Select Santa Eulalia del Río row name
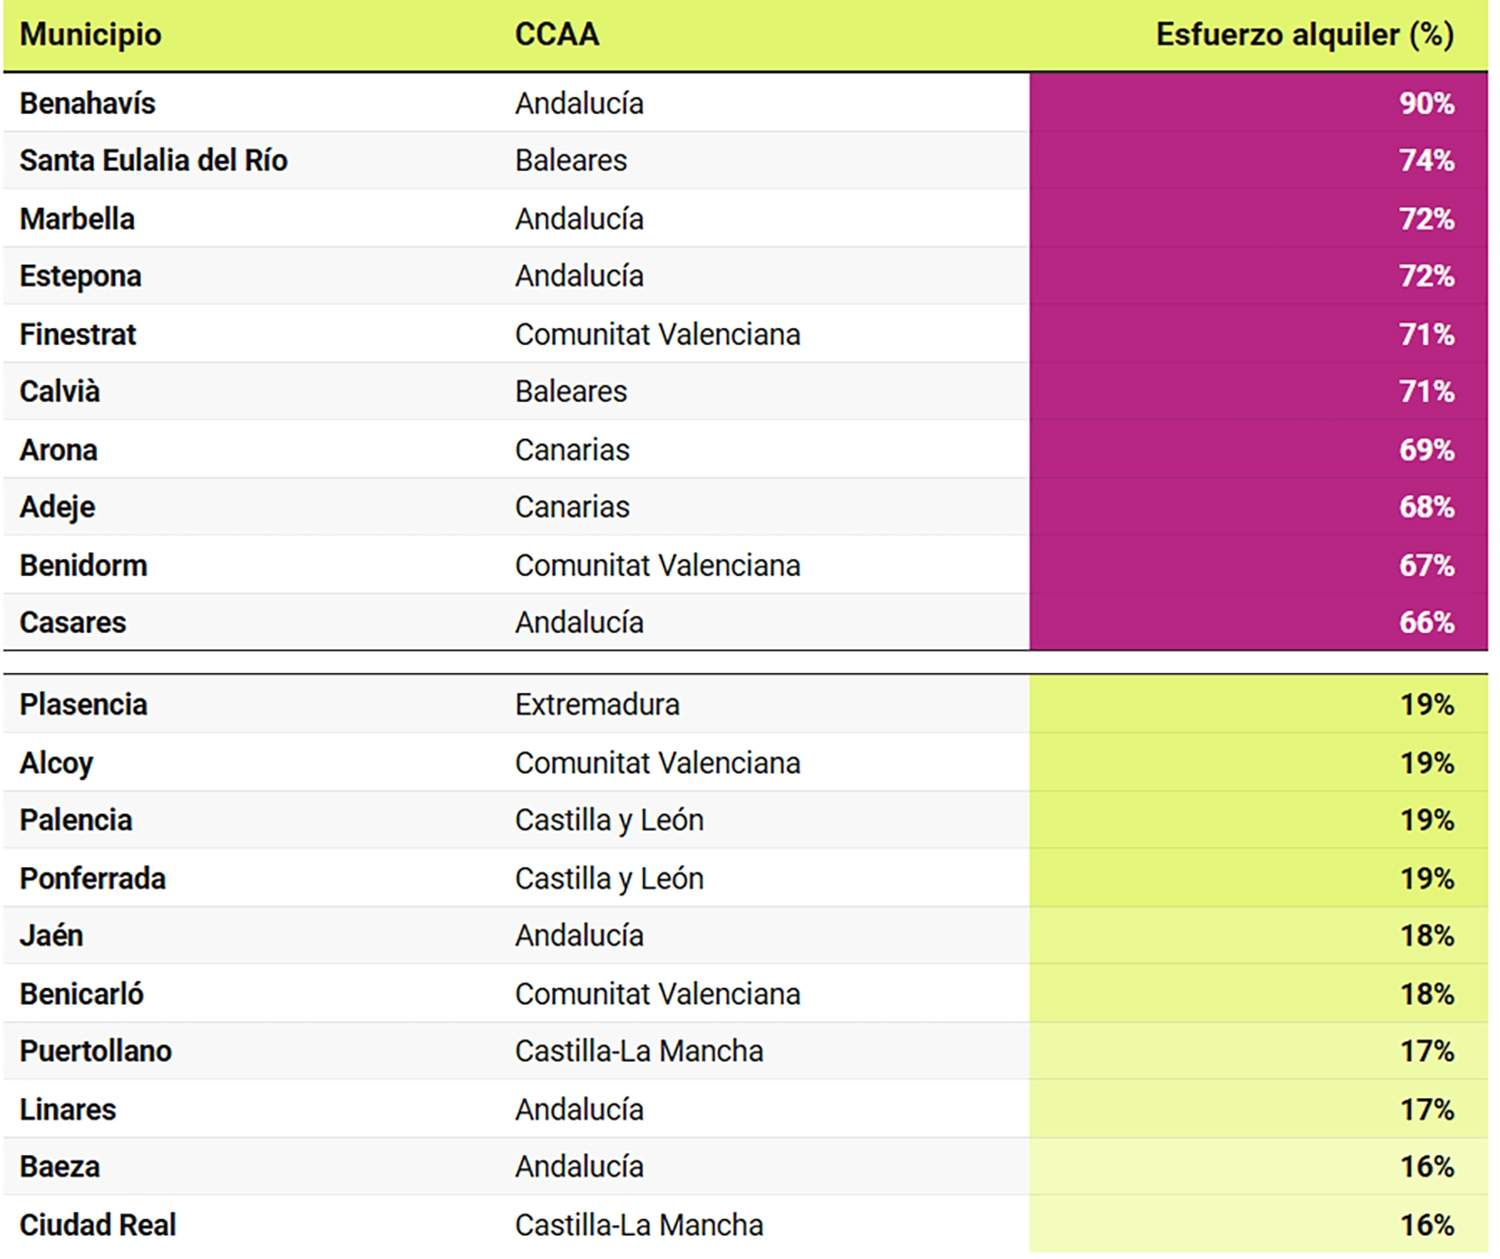This screenshot has width=1500, height=1259. coord(153,160)
